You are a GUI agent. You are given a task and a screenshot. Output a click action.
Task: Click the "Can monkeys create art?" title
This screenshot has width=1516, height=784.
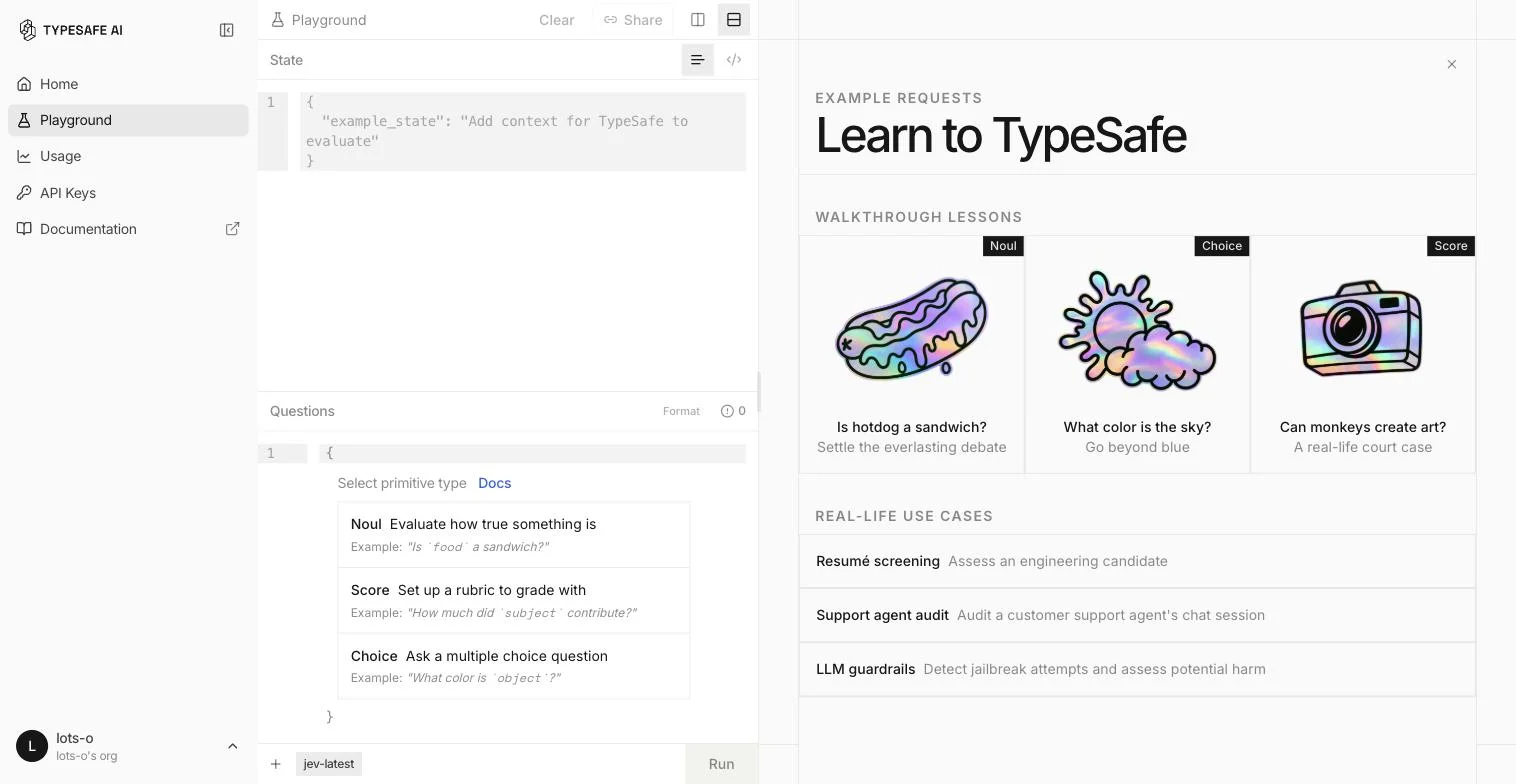coord(1363,427)
